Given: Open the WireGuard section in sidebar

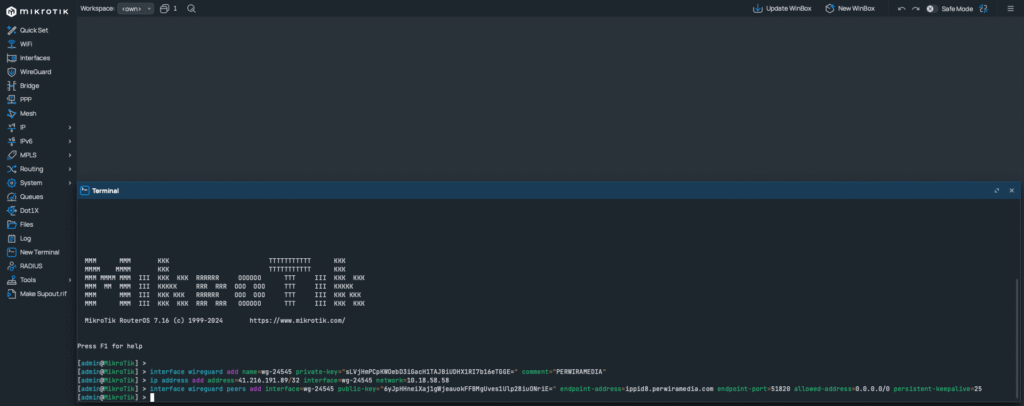Looking at the screenshot, I should pyautogui.click(x=35, y=72).
